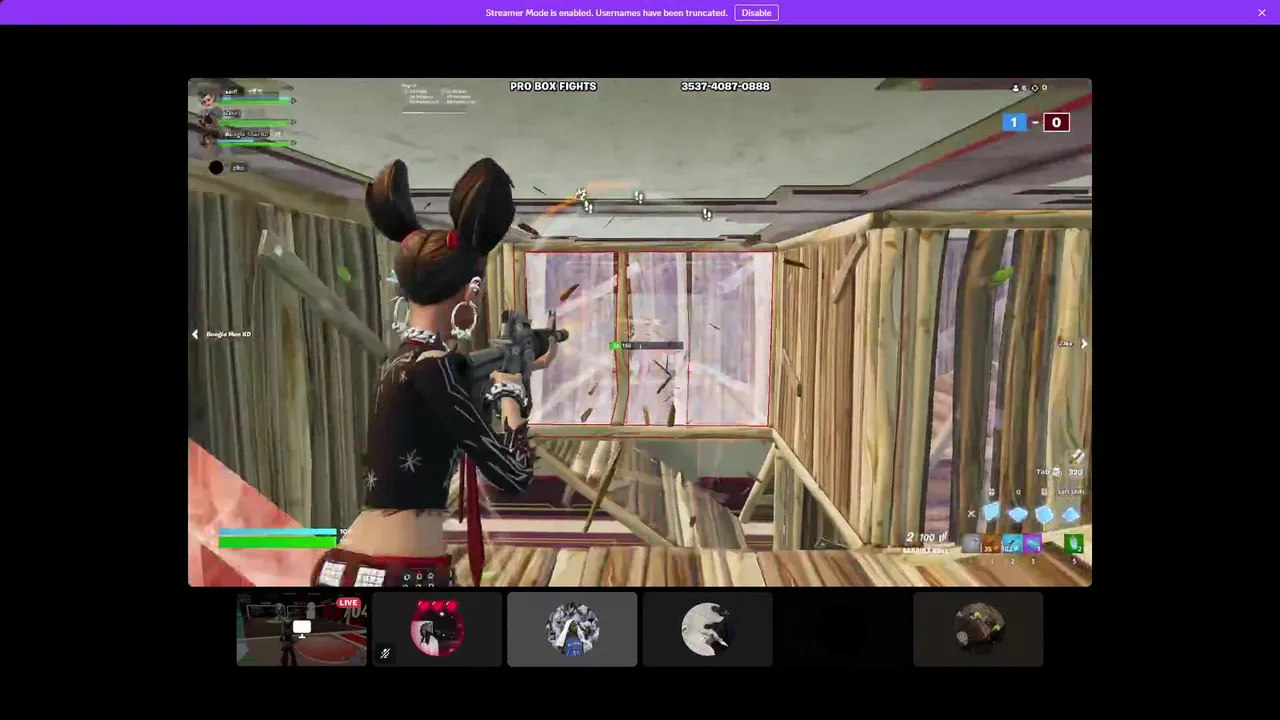
Task: Click the muted microphone icon on participant tile
Action: pyautogui.click(x=385, y=653)
